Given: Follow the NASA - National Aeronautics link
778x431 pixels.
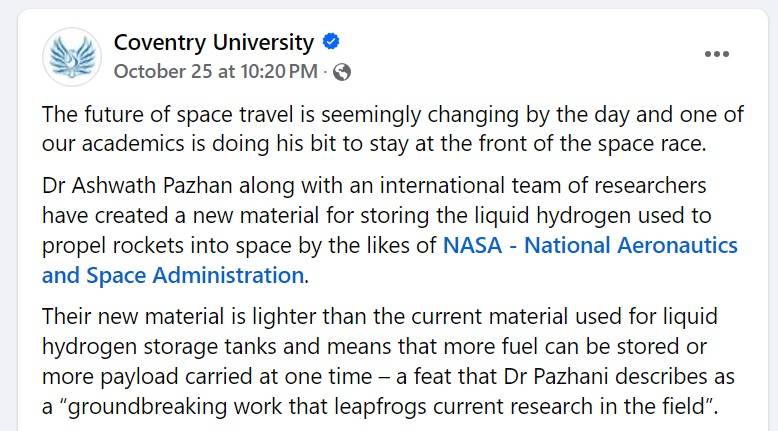Looking at the screenshot, I should coord(590,245).
